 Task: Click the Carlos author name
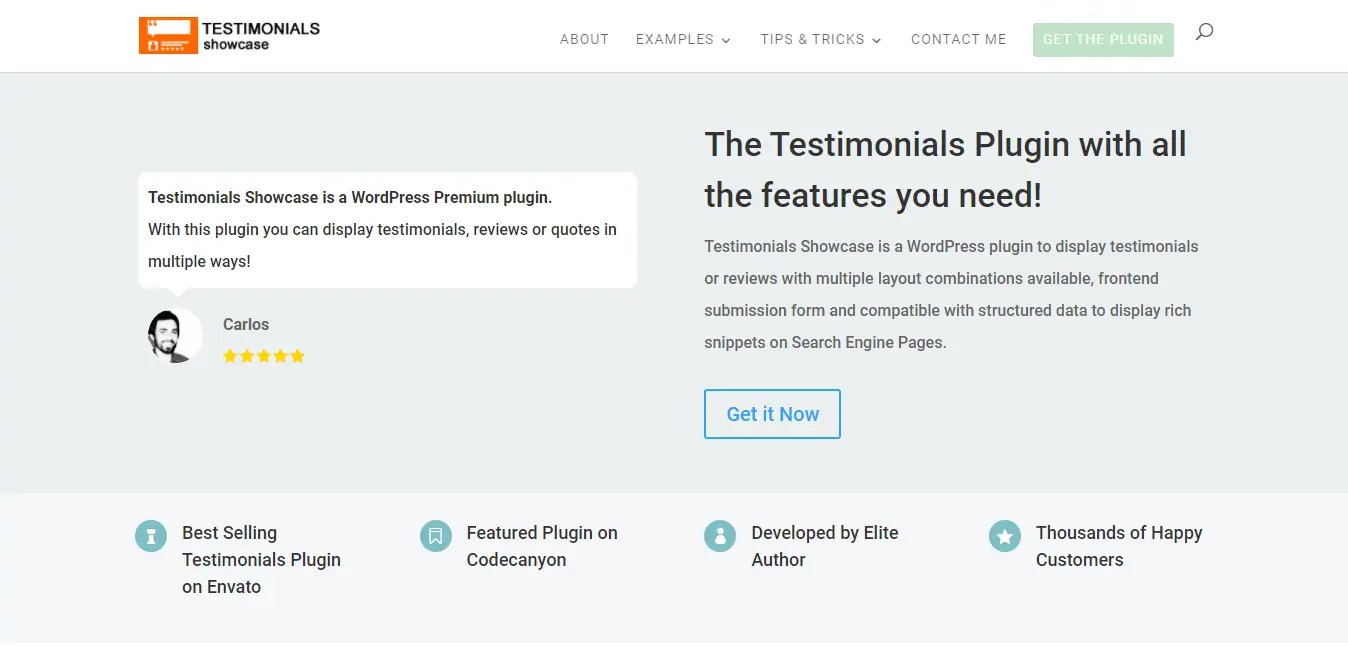[246, 324]
